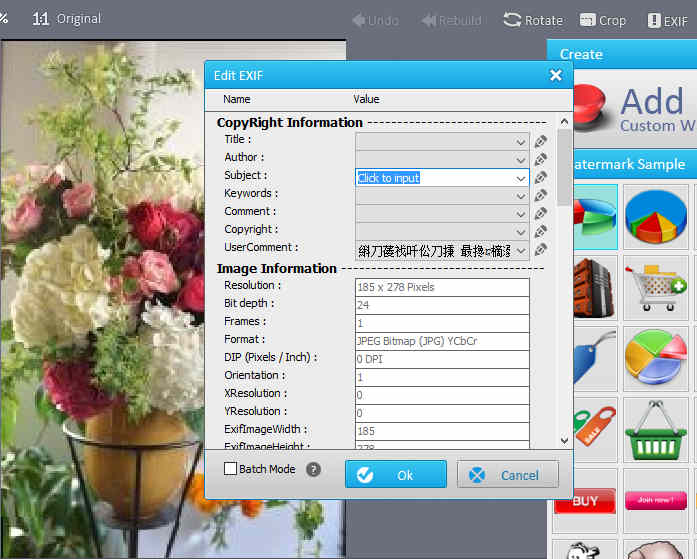Enable the Batch Mode checkbox
Screen dimensions: 697x559
click(x=230, y=468)
